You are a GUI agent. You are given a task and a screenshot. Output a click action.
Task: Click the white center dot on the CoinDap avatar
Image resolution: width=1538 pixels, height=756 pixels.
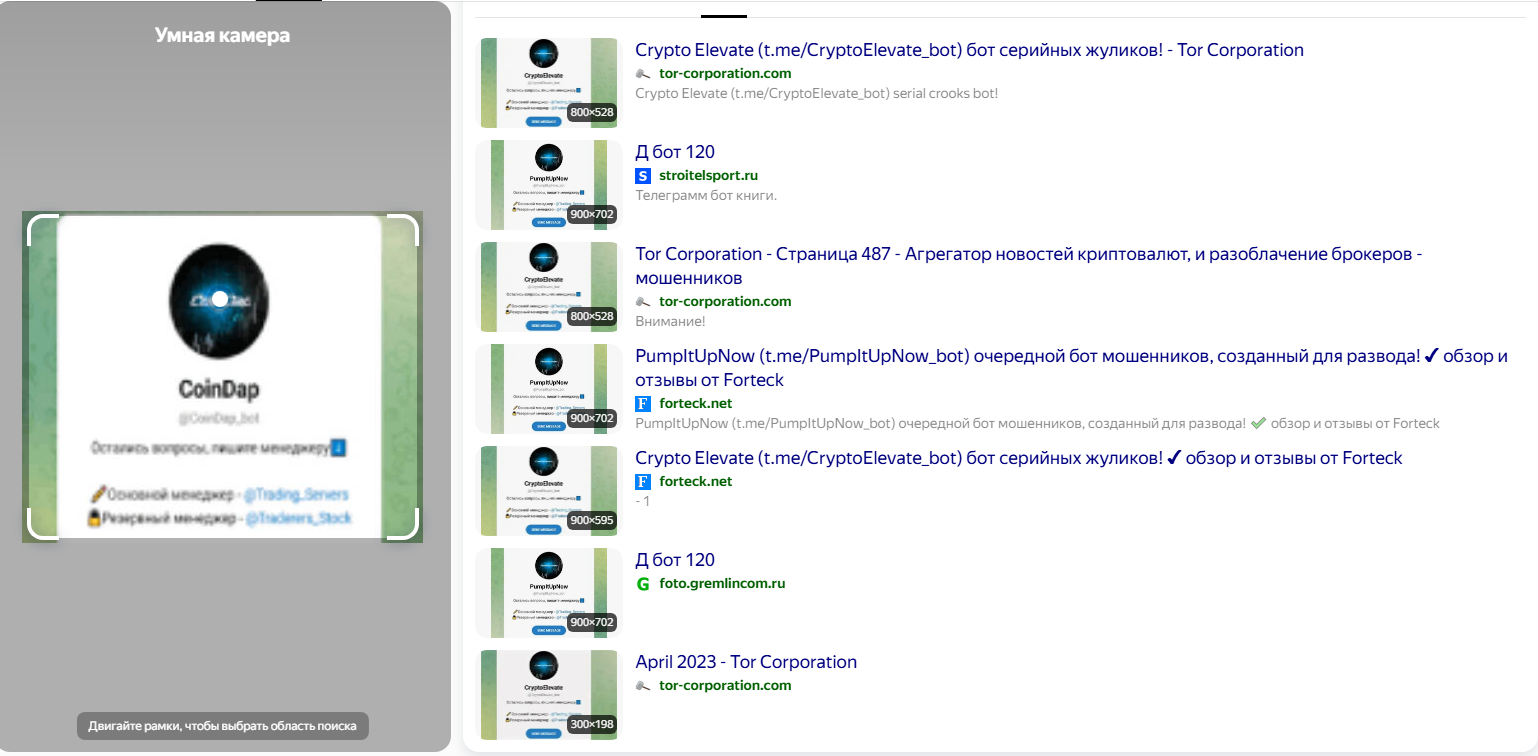tap(220, 299)
